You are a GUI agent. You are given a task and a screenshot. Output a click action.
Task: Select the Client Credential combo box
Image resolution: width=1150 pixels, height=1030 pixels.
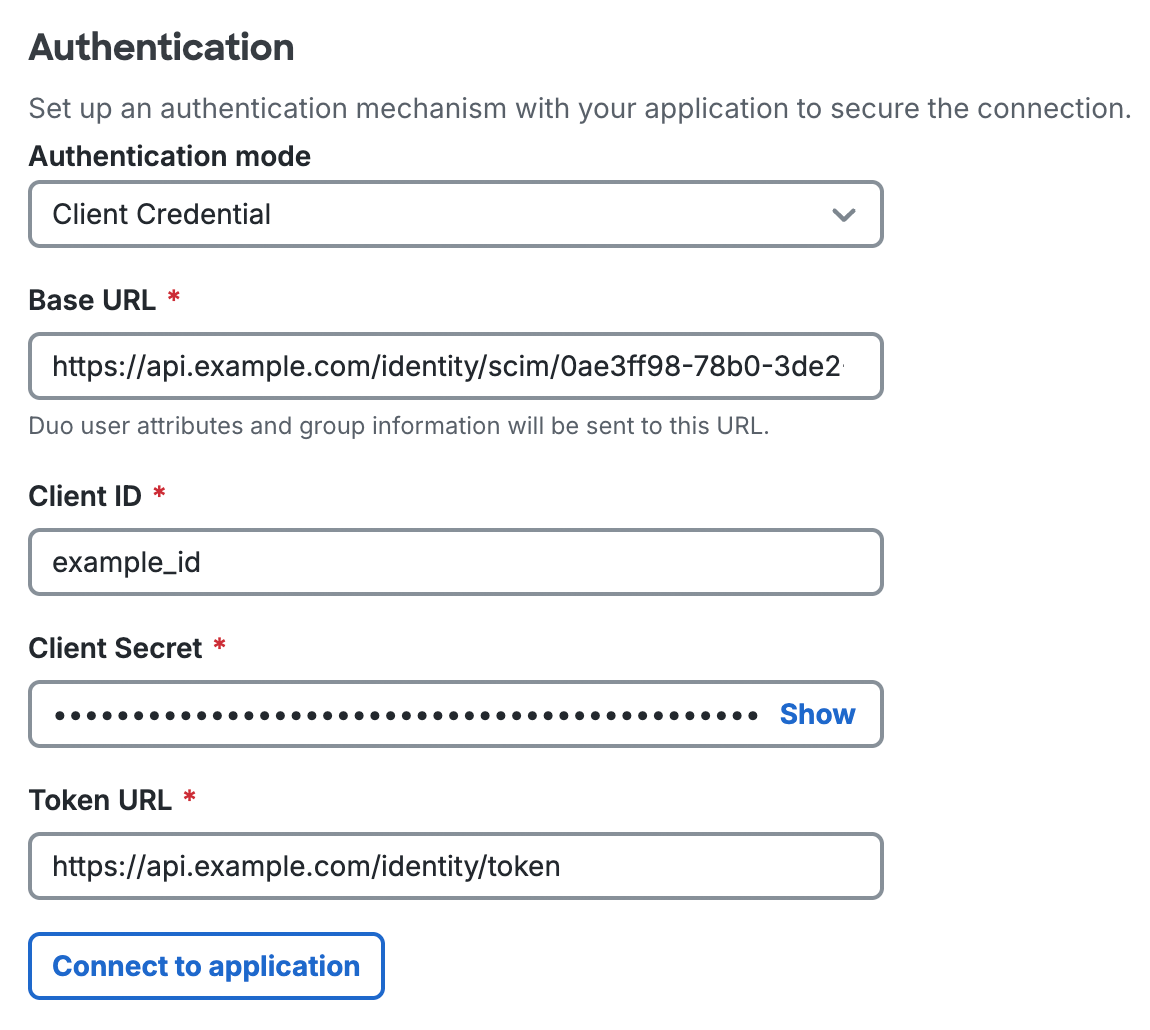coord(456,214)
